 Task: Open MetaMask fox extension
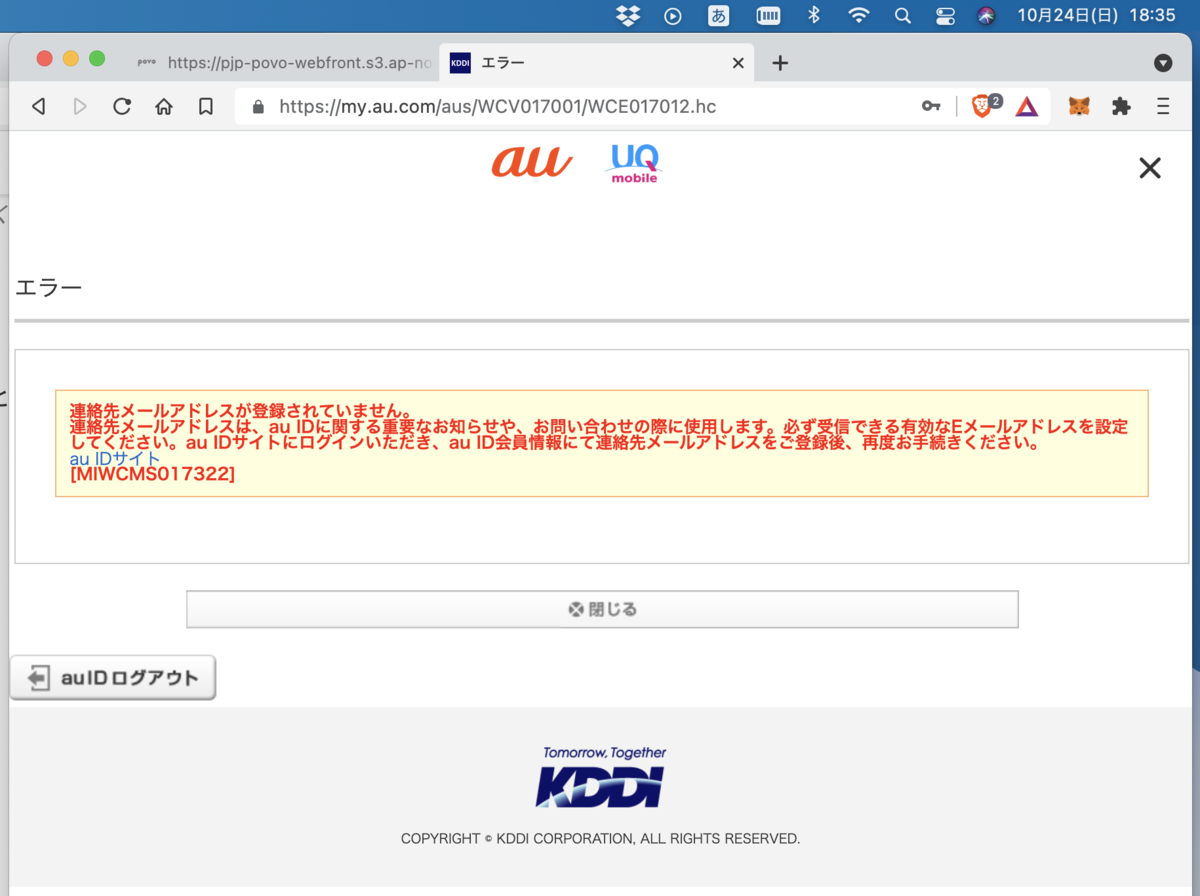coord(1079,106)
